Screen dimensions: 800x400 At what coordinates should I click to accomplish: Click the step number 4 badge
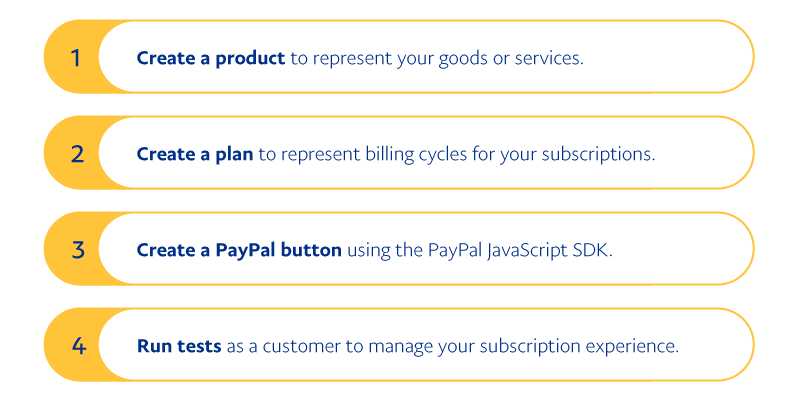(76, 345)
